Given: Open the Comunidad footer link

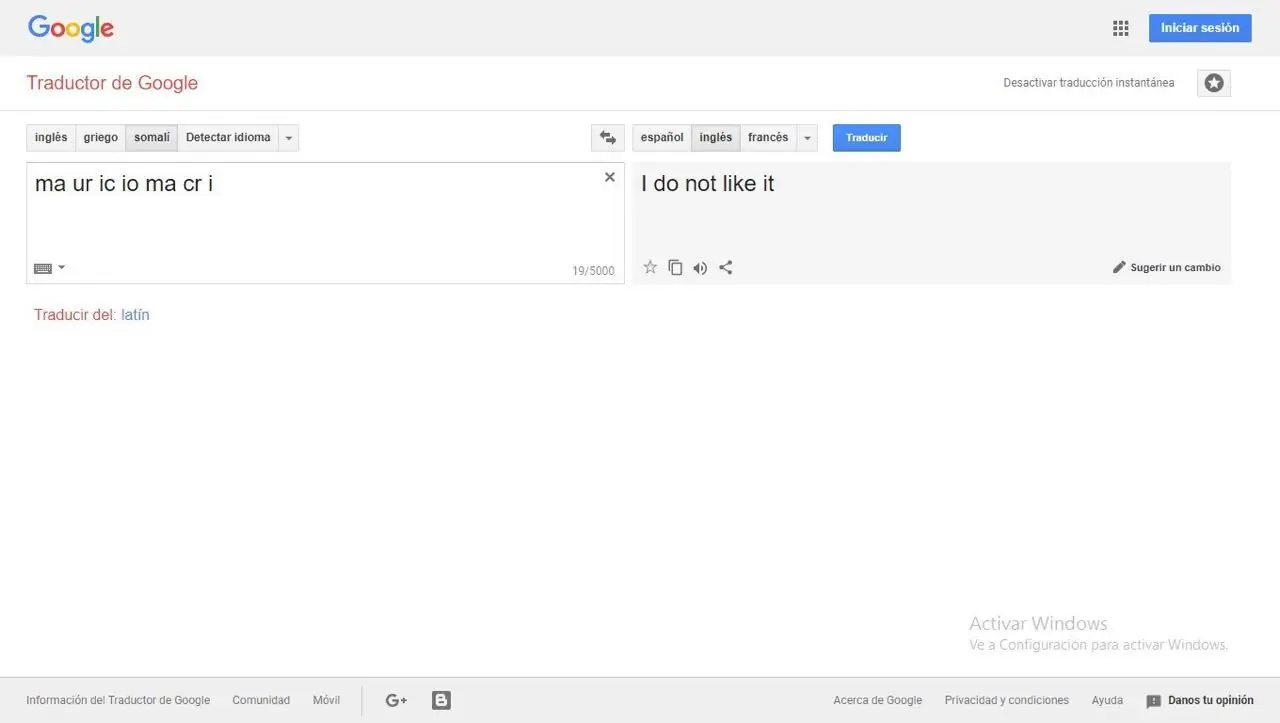Looking at the screenshot, I should coord(261,700).
